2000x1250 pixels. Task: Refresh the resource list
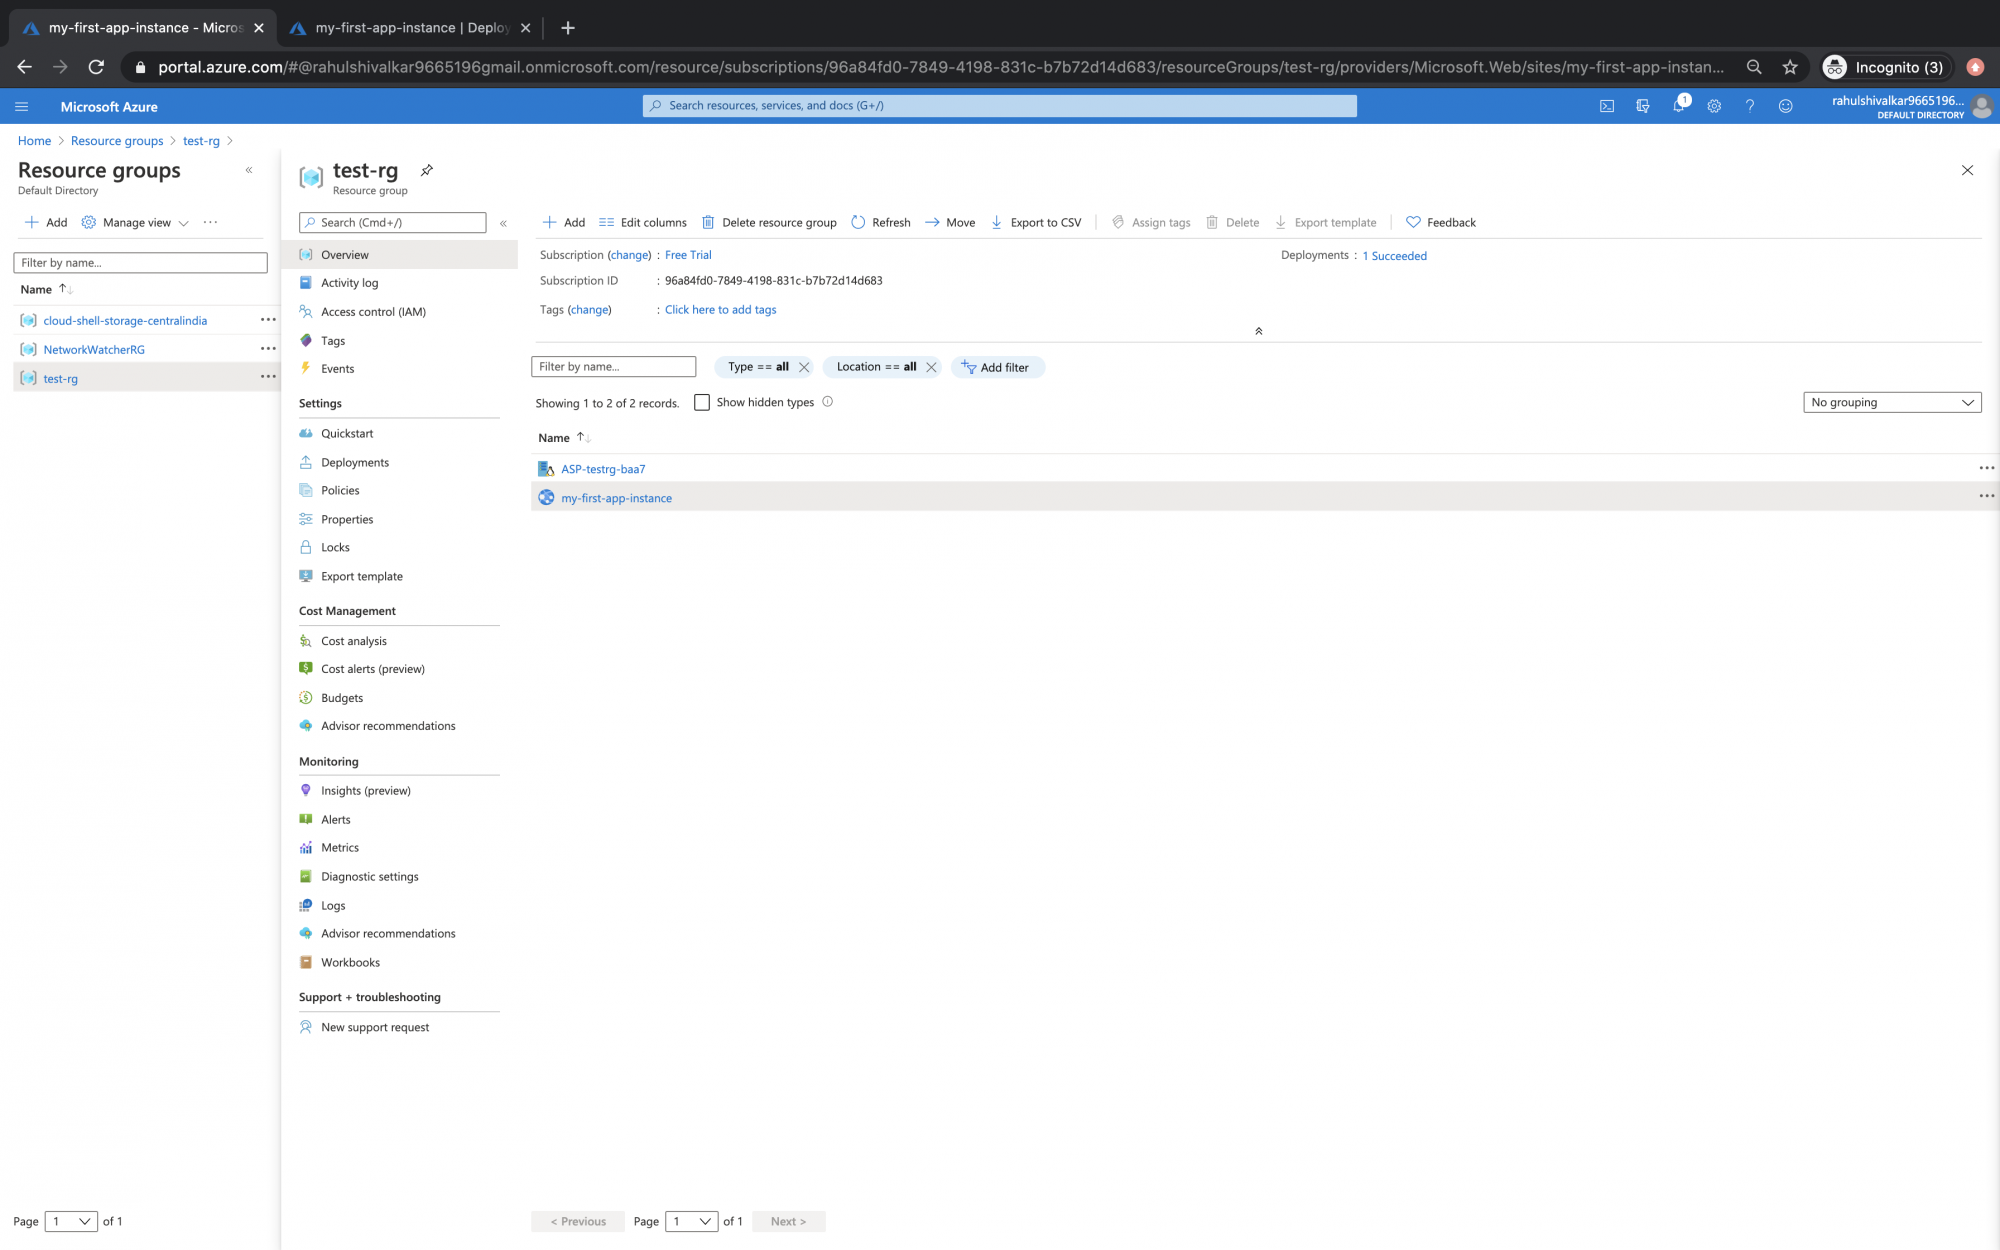[880, 222]
